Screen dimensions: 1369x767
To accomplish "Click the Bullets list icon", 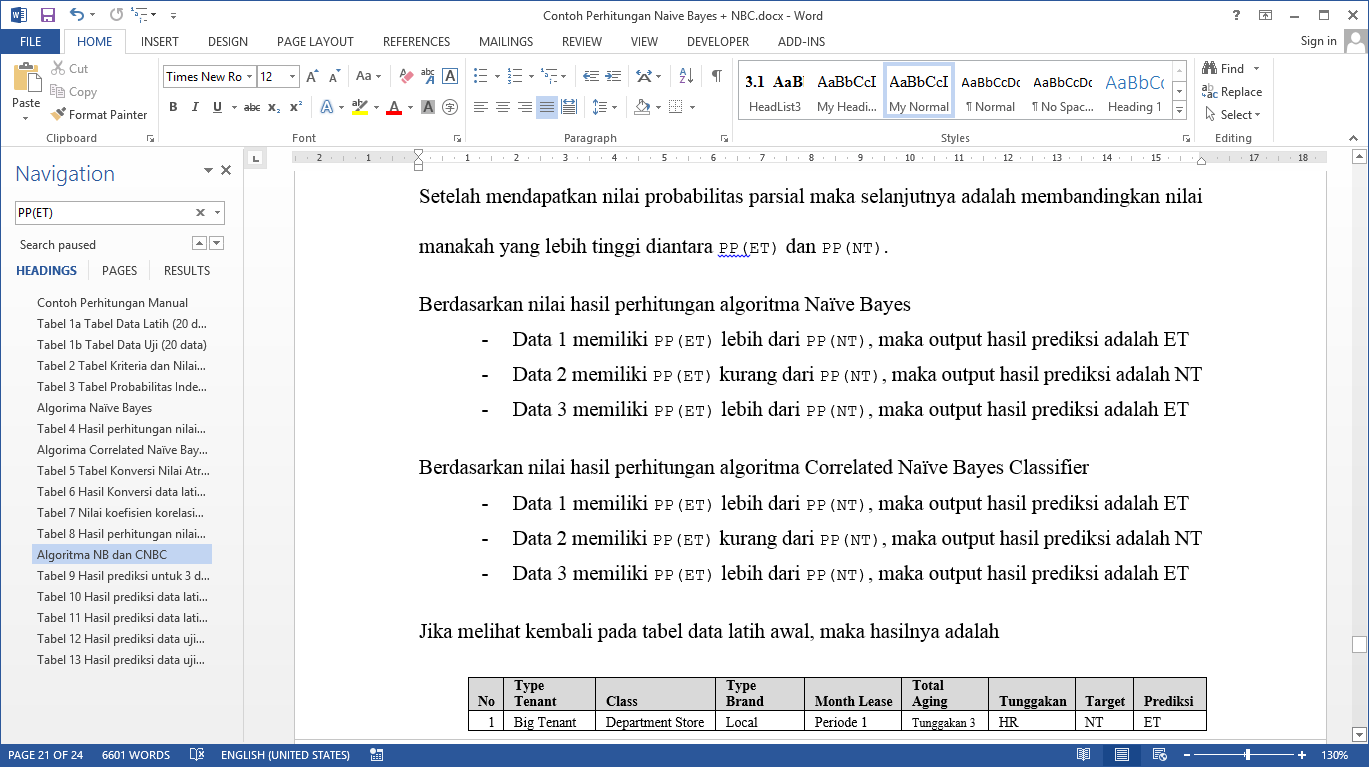I will point(481,76).
